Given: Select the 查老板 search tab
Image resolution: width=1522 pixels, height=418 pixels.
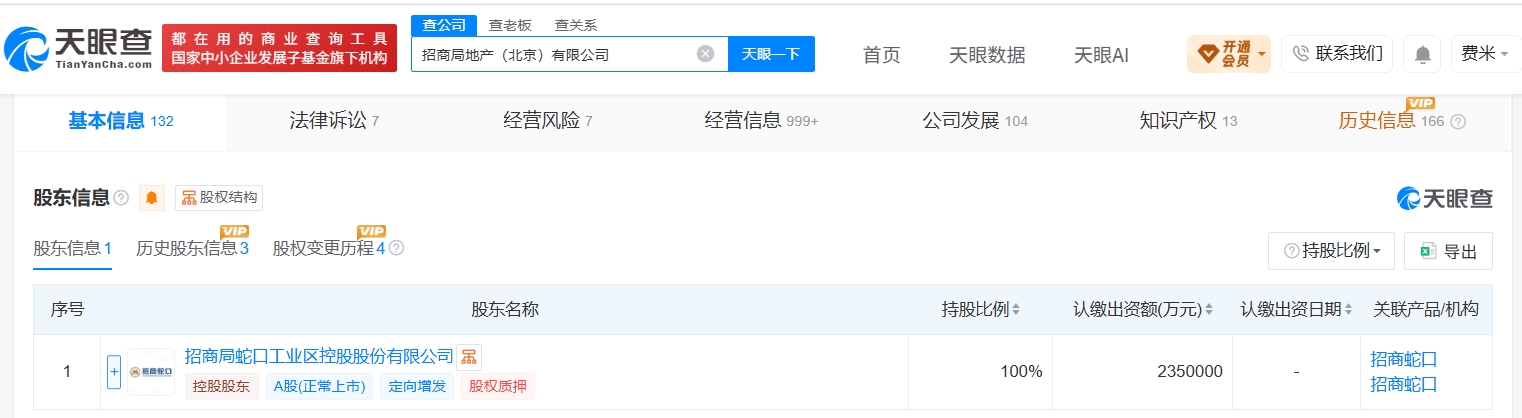Looking at the screenshot, I should [510, 25].
